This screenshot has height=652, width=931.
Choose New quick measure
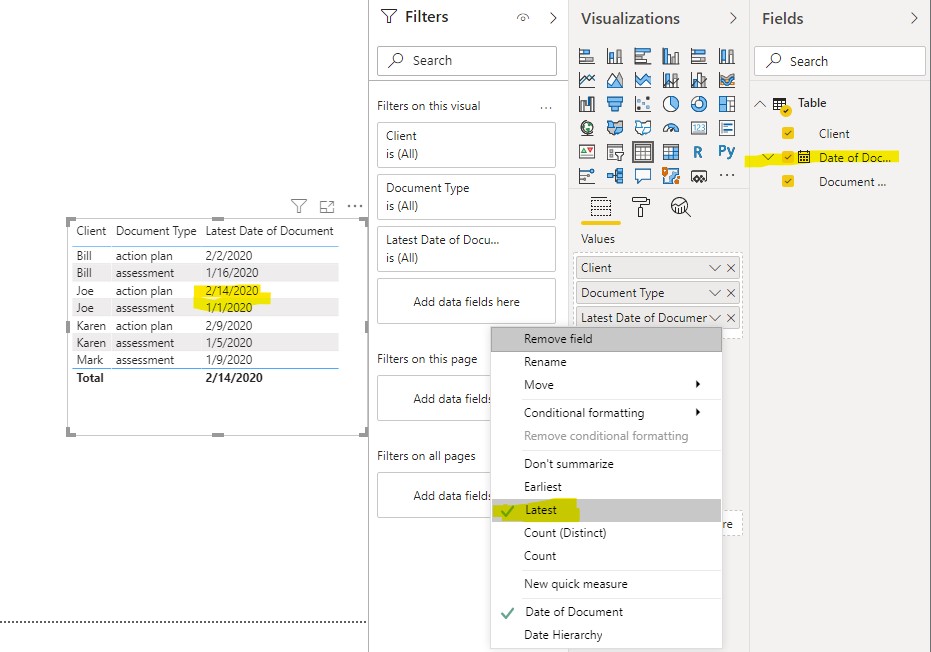pyautogui.click(x=606, y=584)
